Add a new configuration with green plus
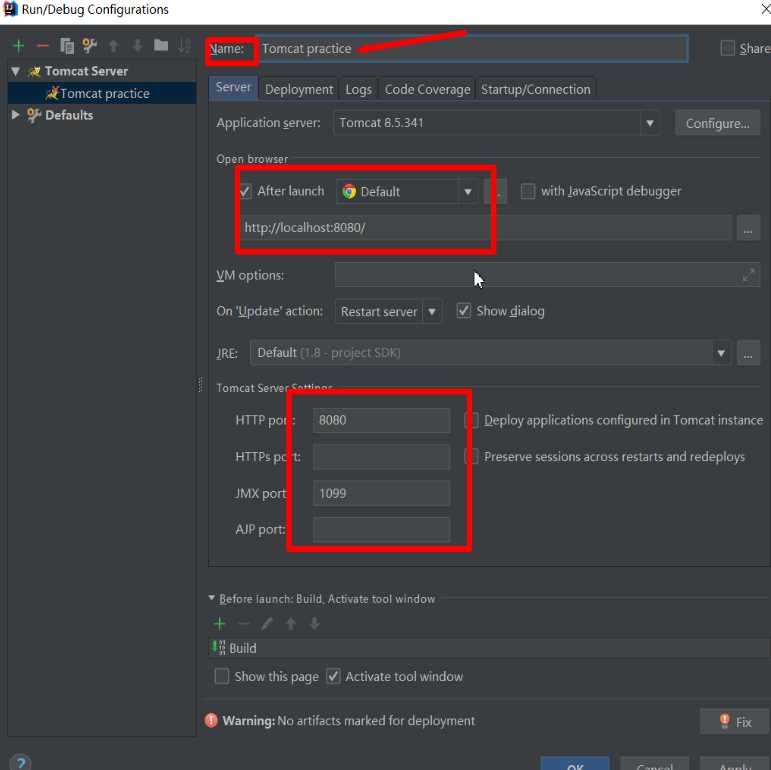771x770 pixels. pyautogui.click(x=19, y=46)
